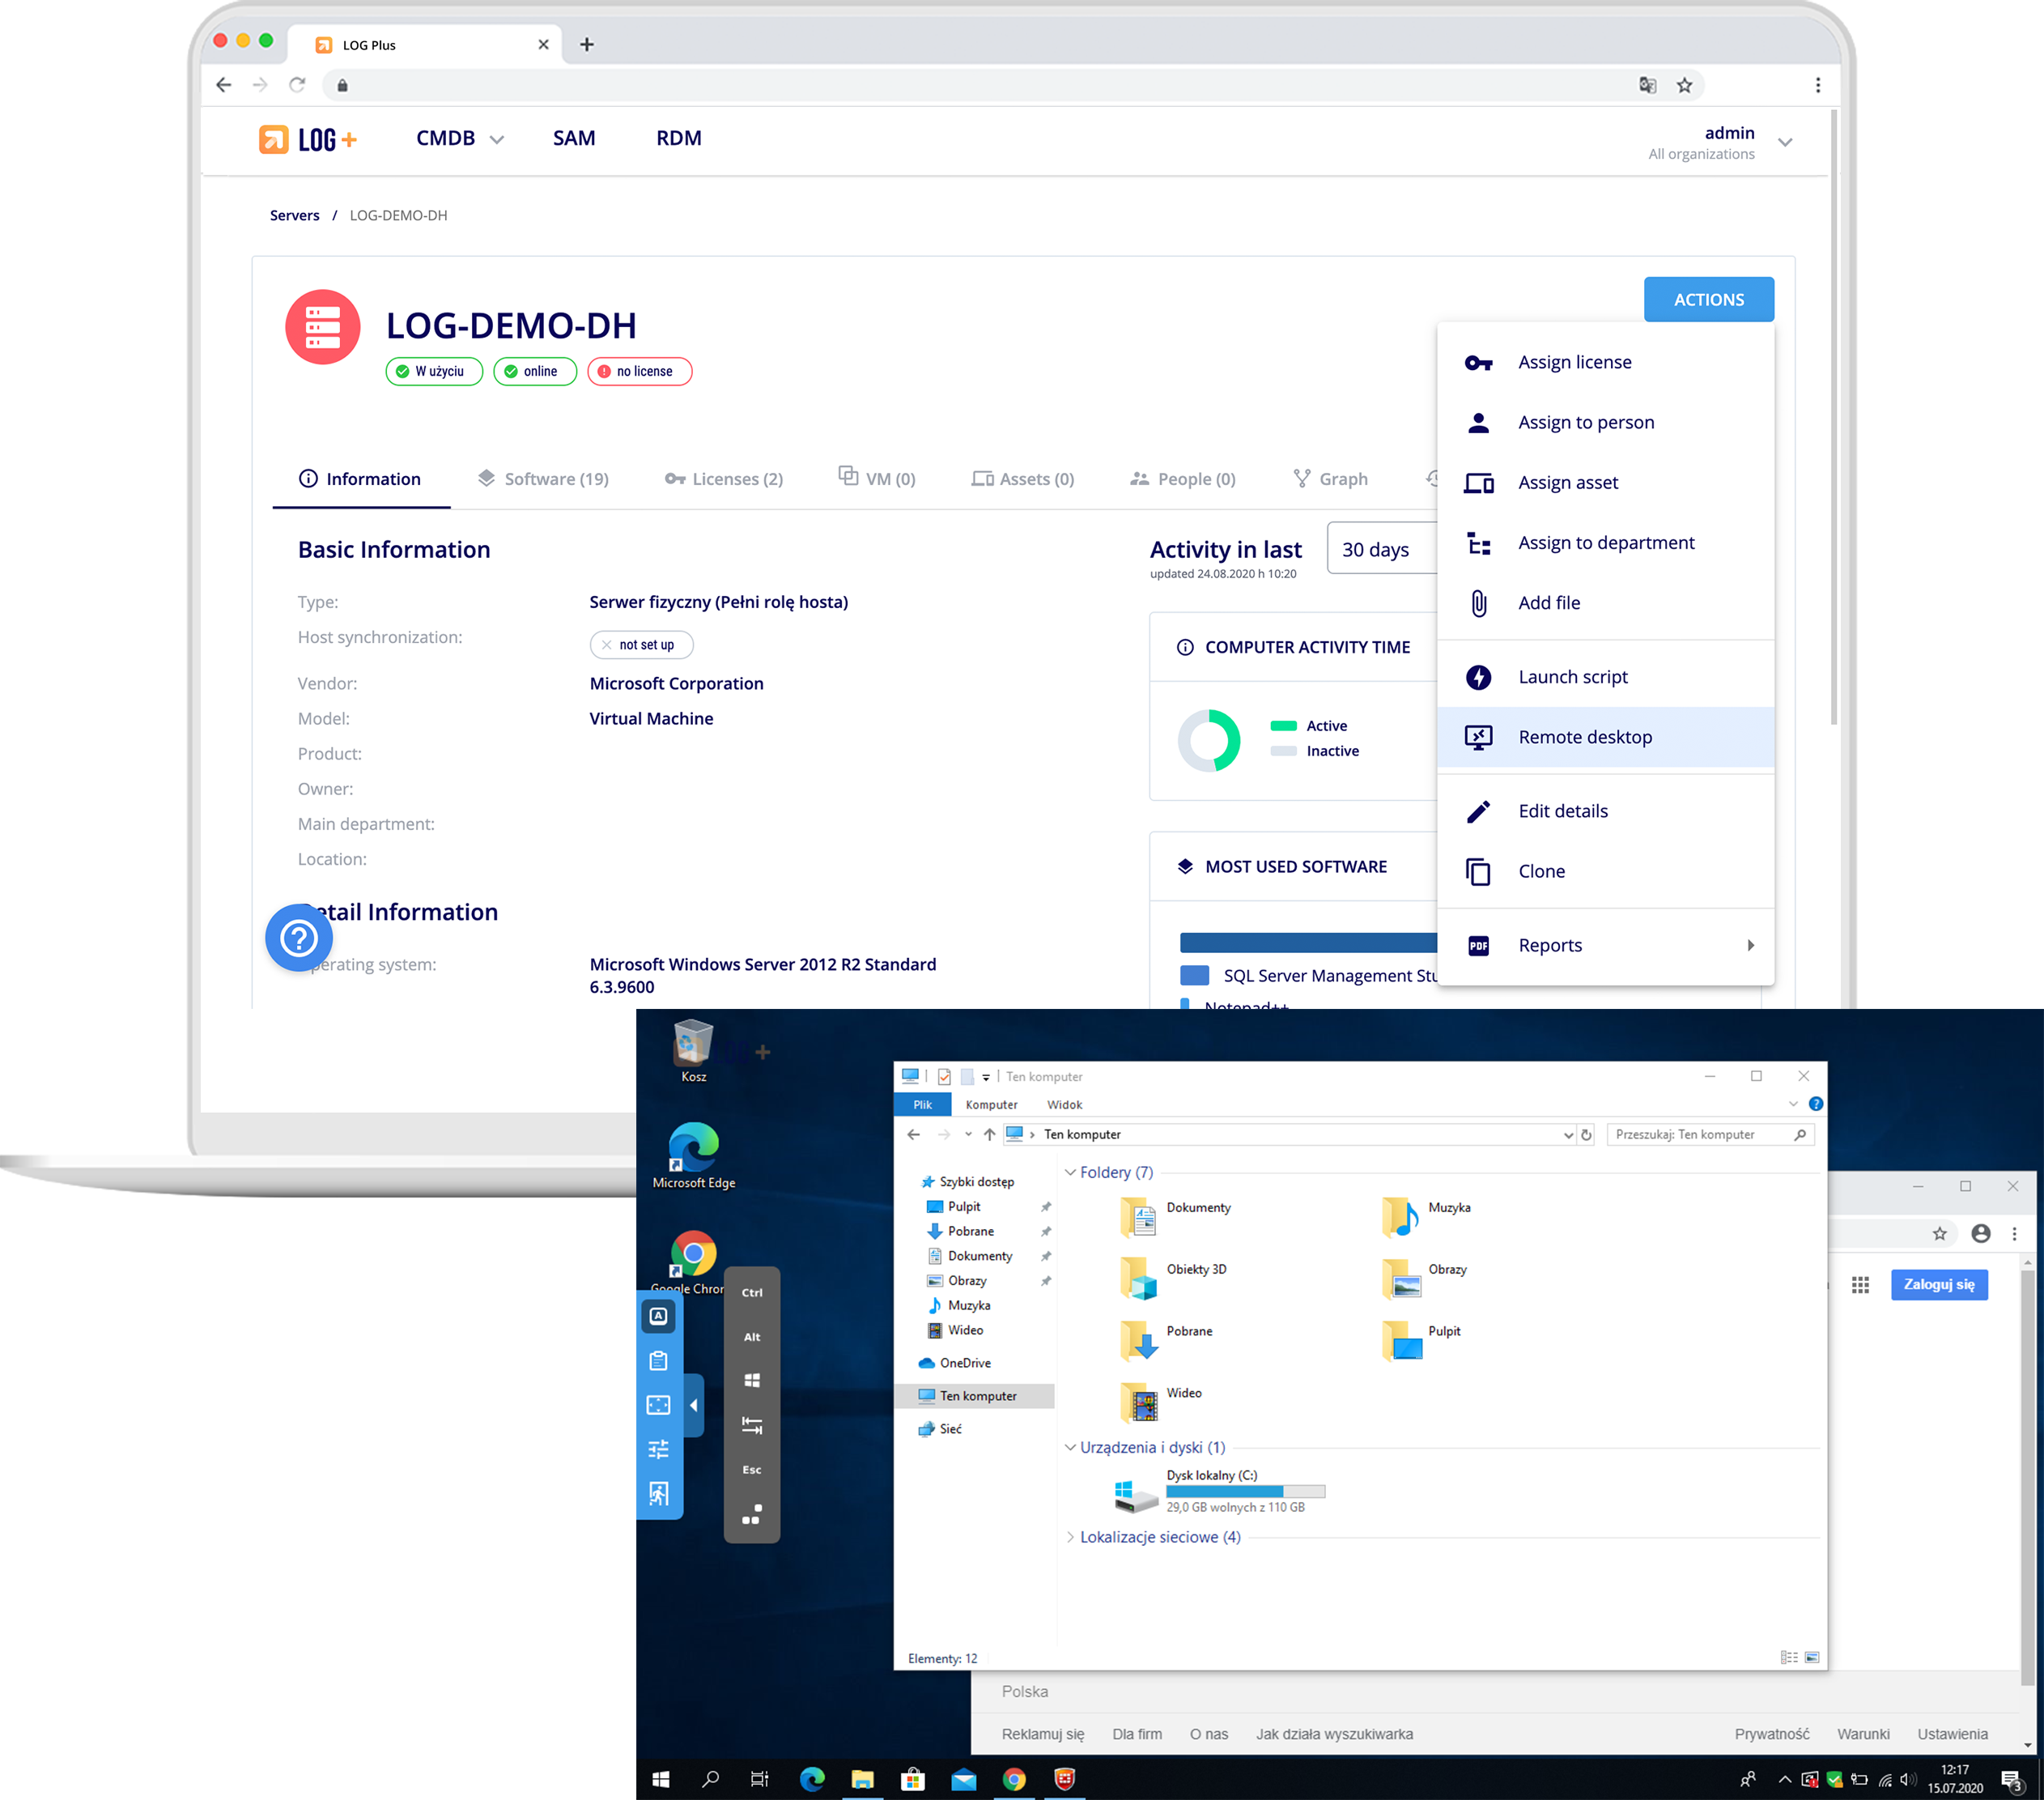Open the SAM navigation link
Image resolution: width=2044 pixels, height=1800 pixels.
574,138
